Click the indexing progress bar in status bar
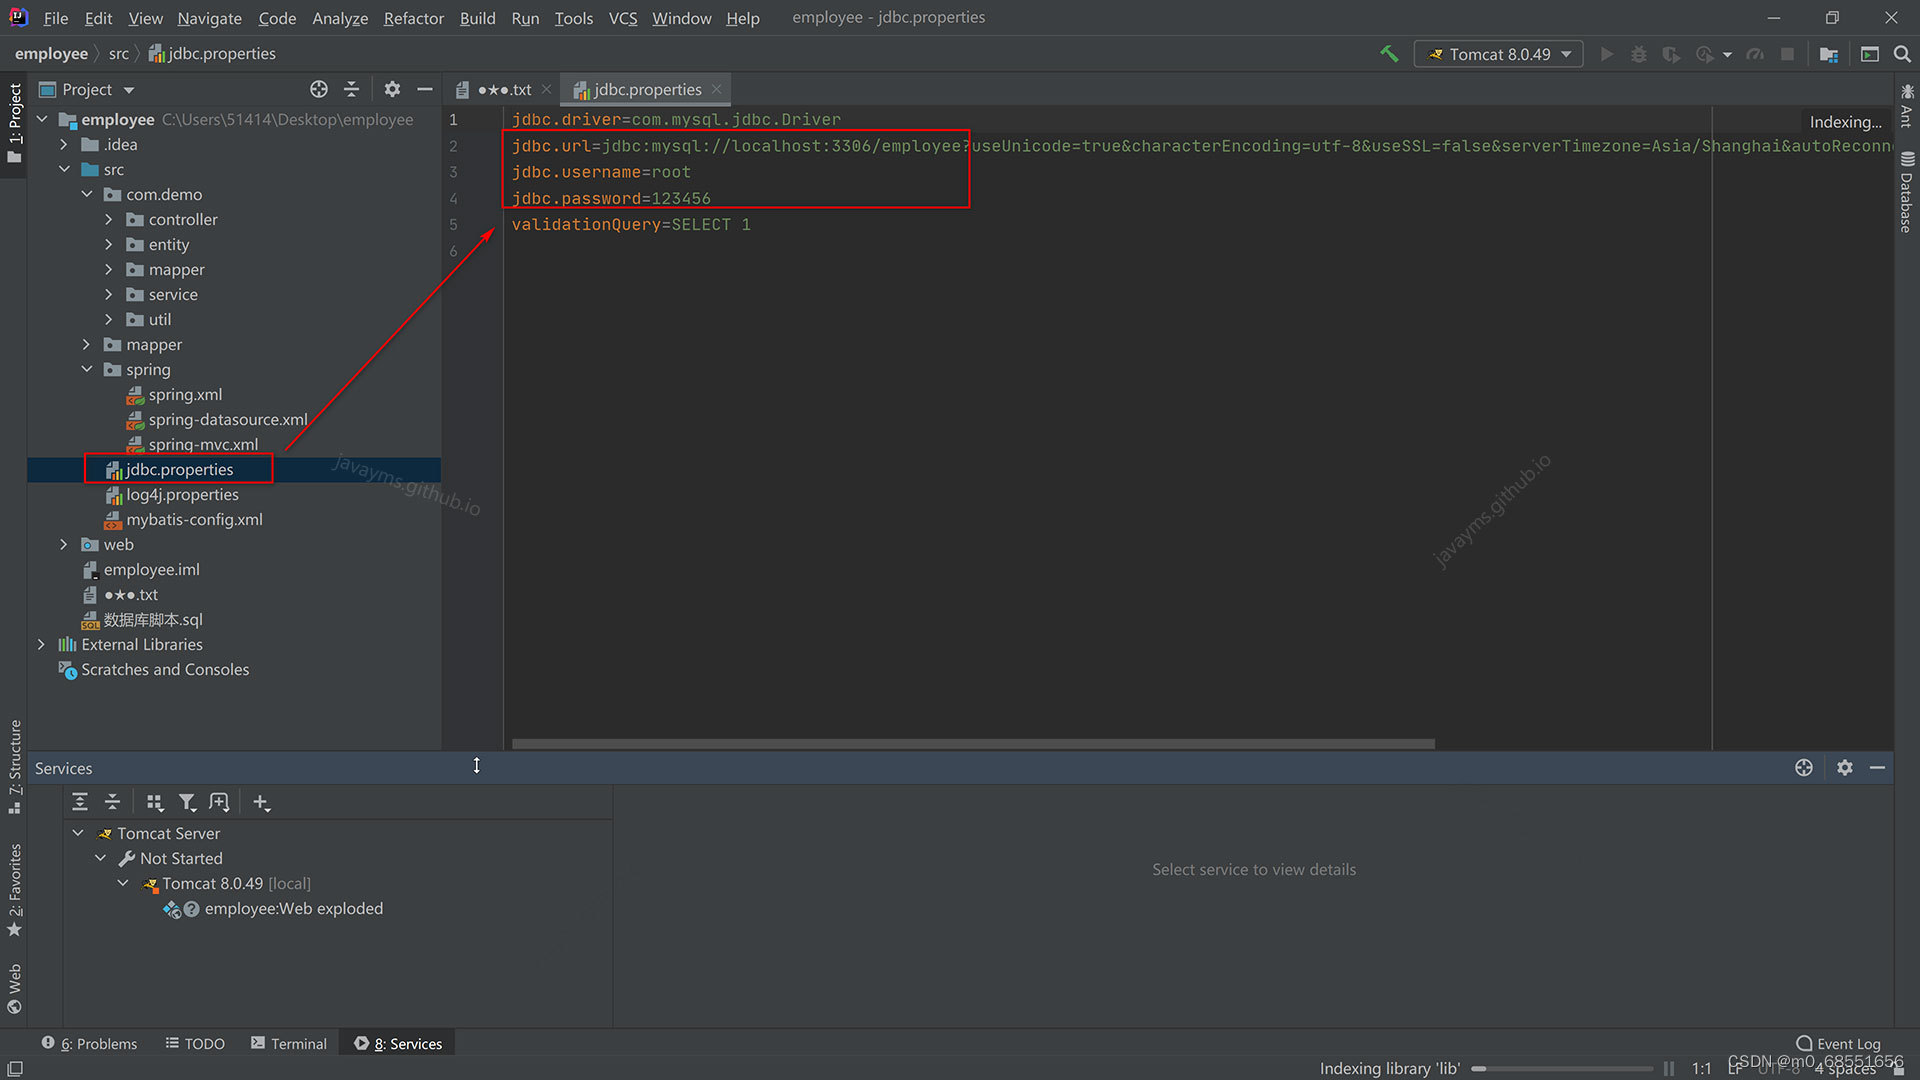This screenshot has height=1080, width=1920. 1562,1068
